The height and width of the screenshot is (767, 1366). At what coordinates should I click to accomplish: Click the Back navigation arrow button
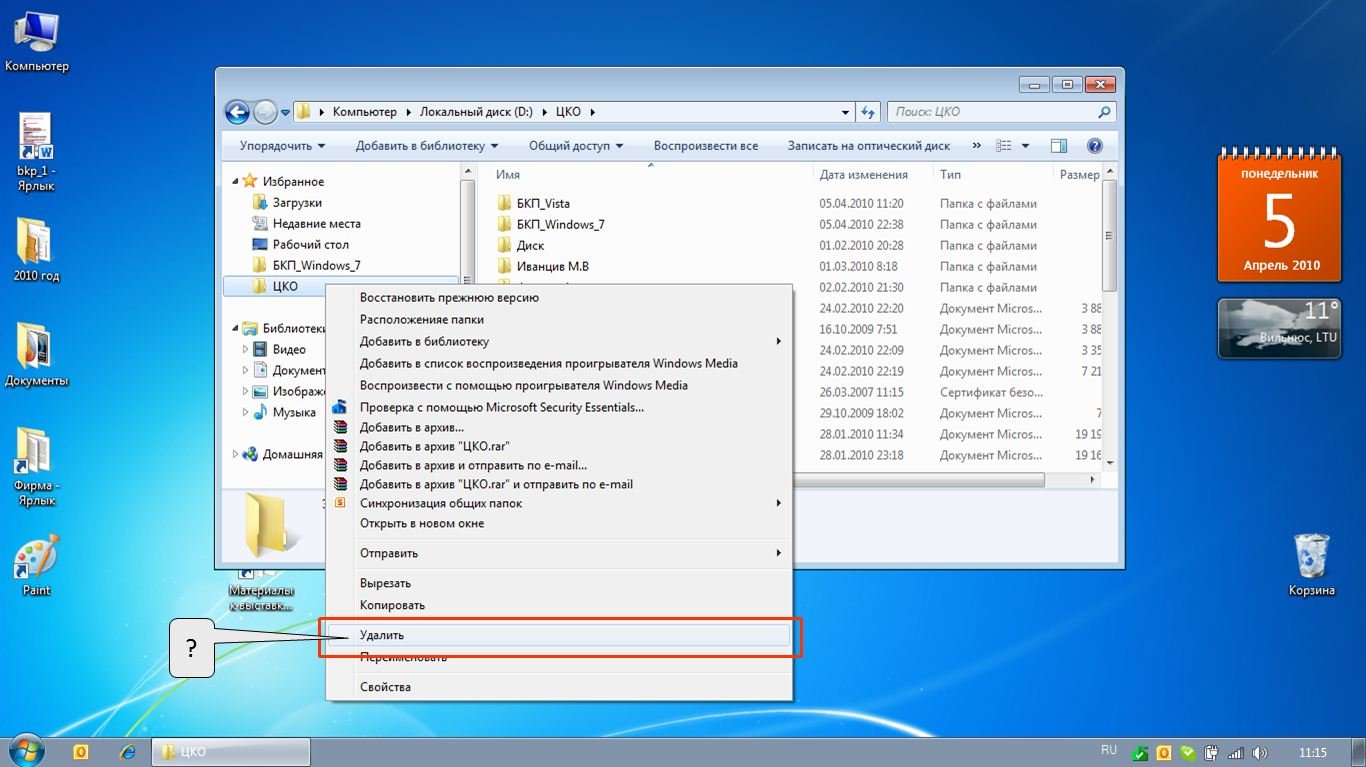click(x=237, y=112)
